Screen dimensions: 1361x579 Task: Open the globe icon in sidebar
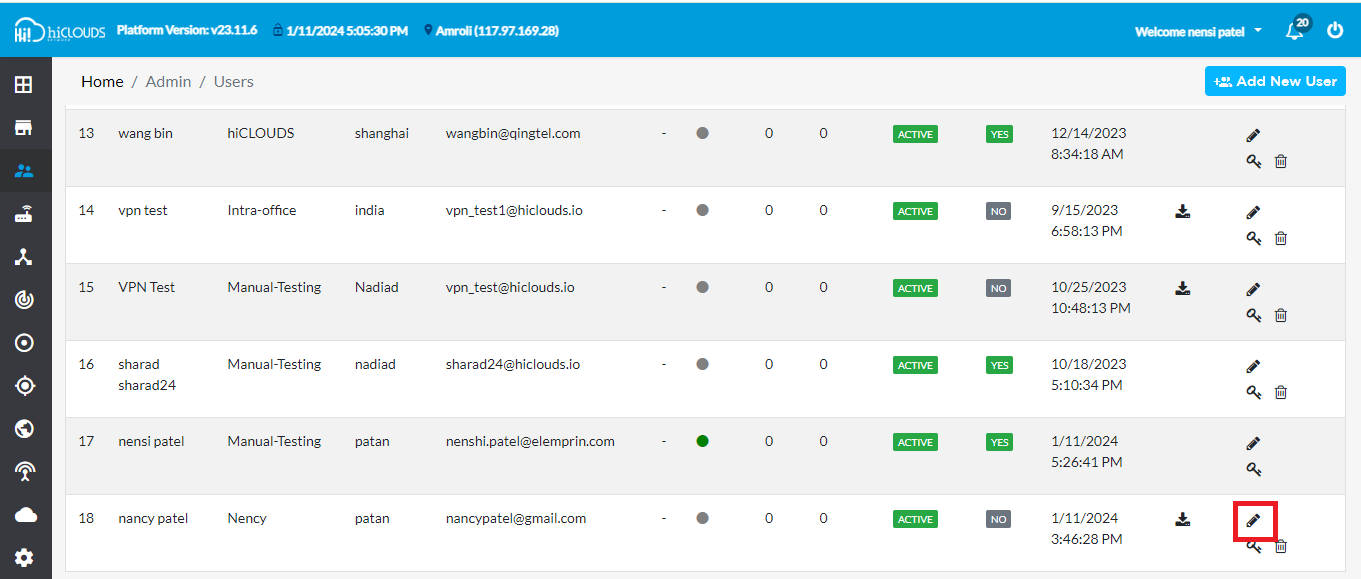24,429
